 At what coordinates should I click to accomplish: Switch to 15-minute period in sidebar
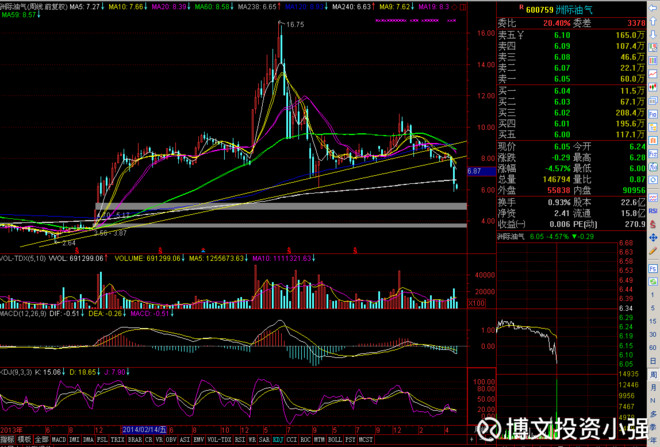pos(653,321)
